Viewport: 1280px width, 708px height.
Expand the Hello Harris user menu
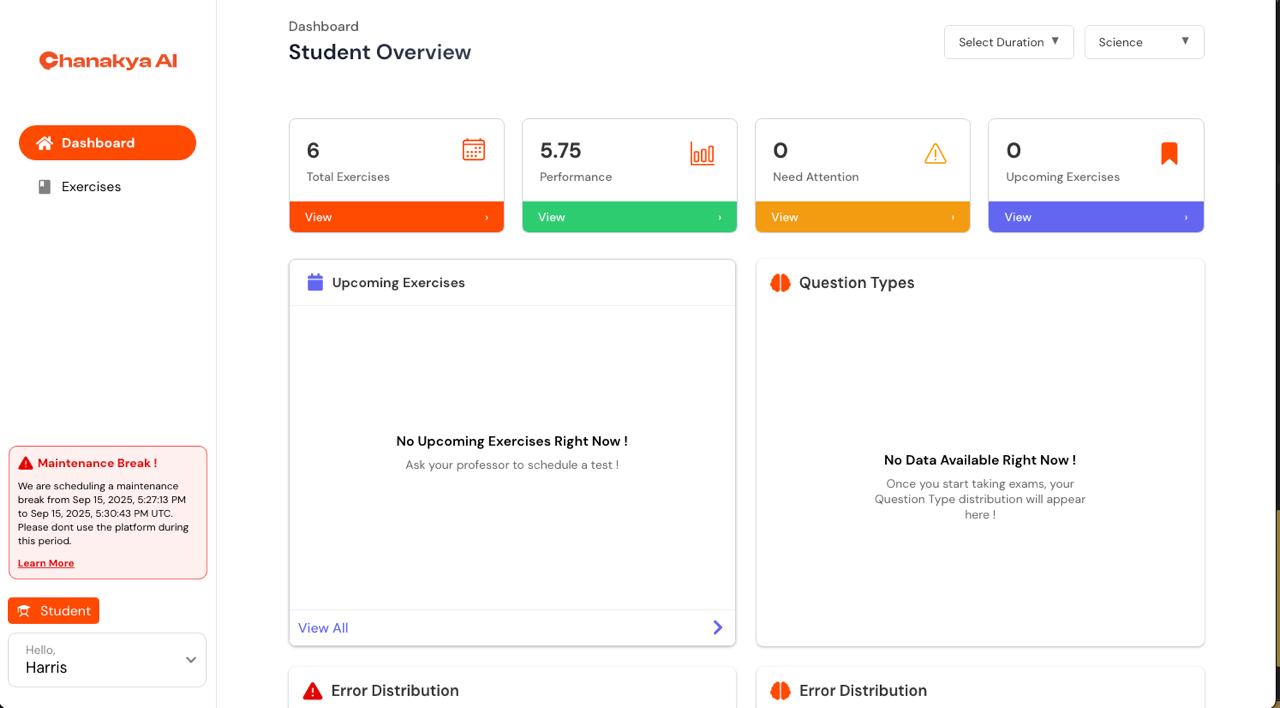(107, 660)
